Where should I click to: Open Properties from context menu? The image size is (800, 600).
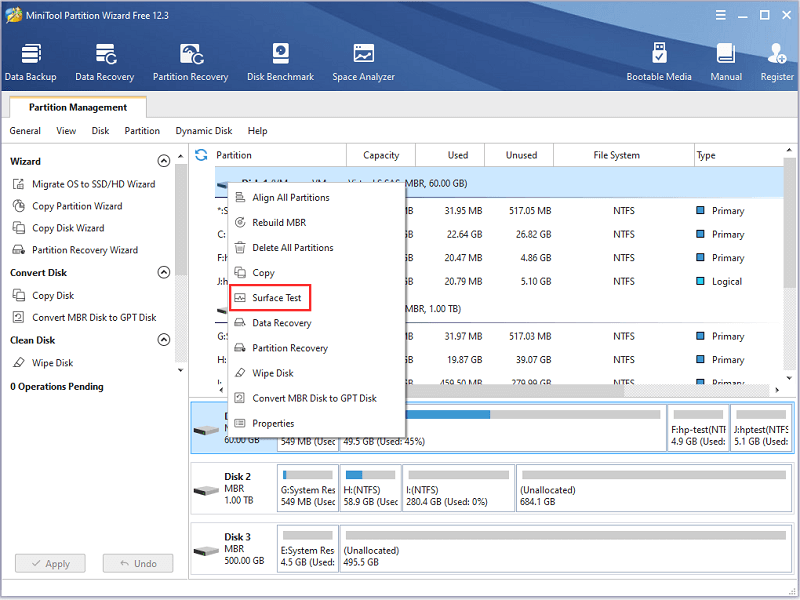(x=316, y=423)
